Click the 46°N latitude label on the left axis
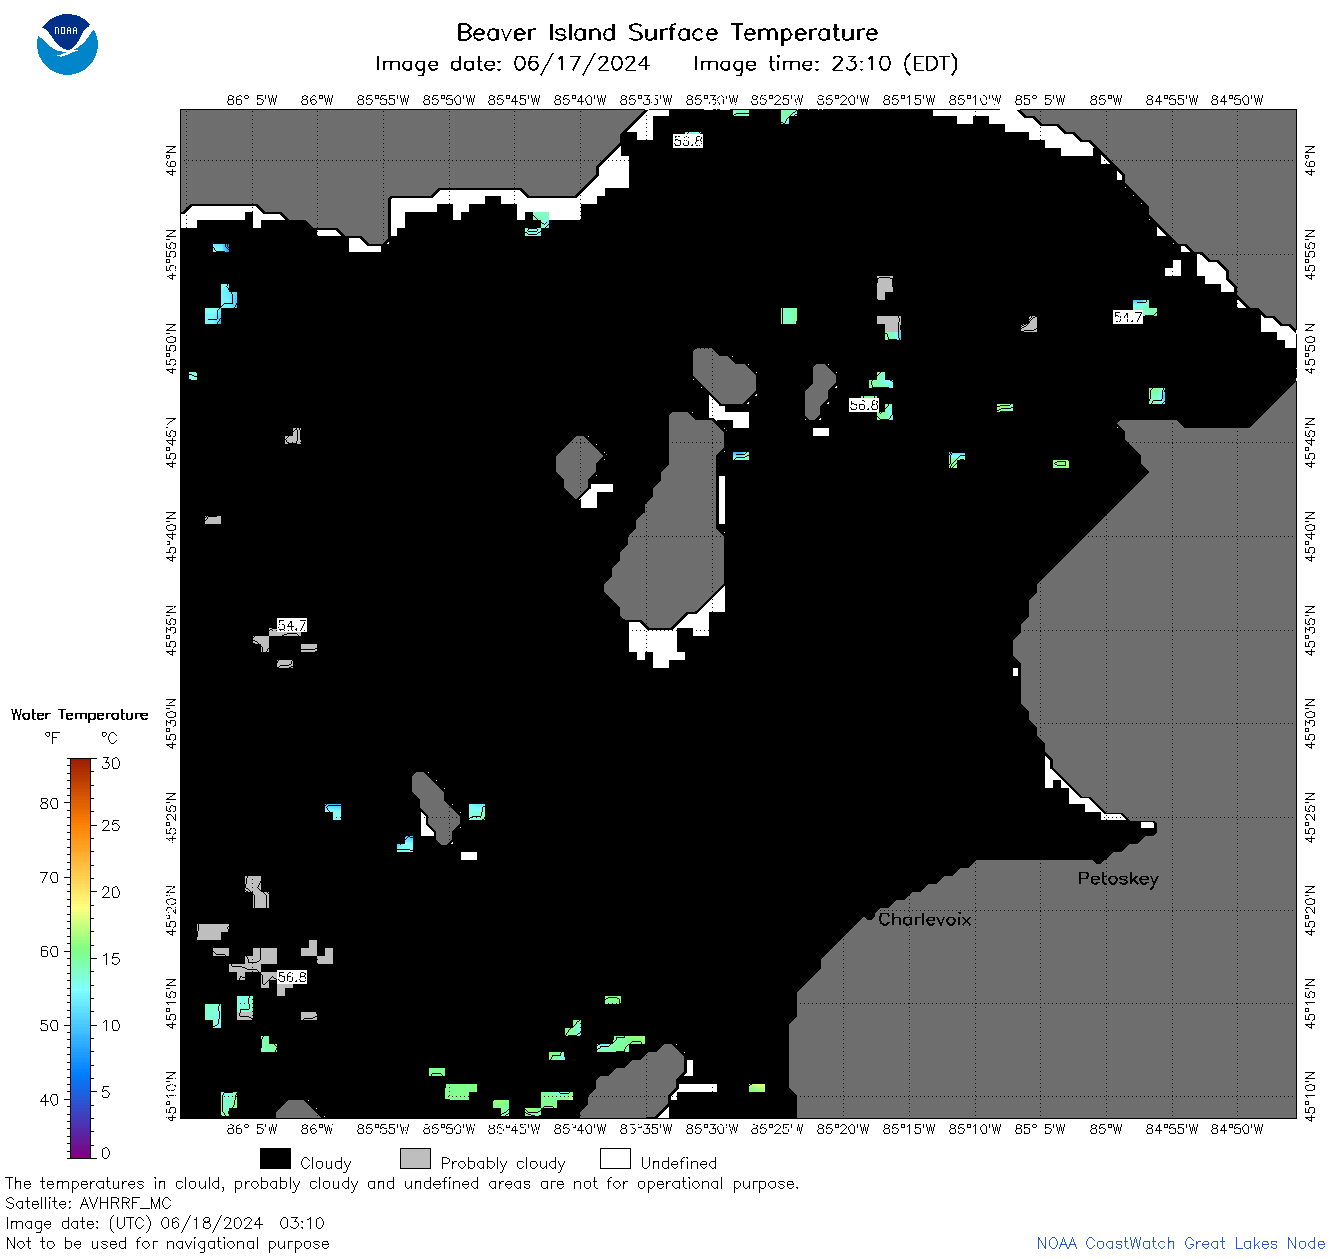Viewport: 1336px width, 1259px height. click(171, 160)
